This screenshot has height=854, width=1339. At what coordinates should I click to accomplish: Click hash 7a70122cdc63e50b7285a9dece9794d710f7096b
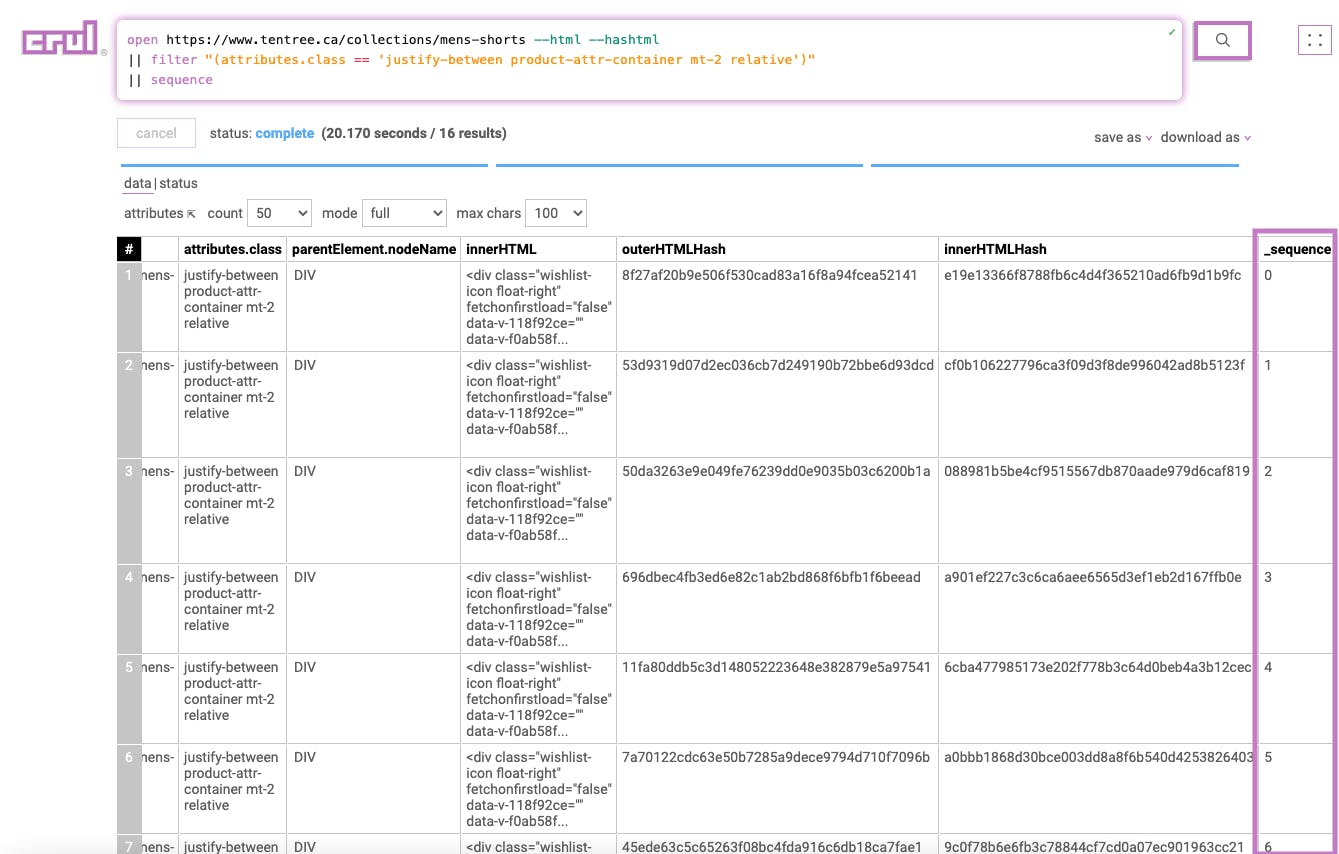point(776,757)
